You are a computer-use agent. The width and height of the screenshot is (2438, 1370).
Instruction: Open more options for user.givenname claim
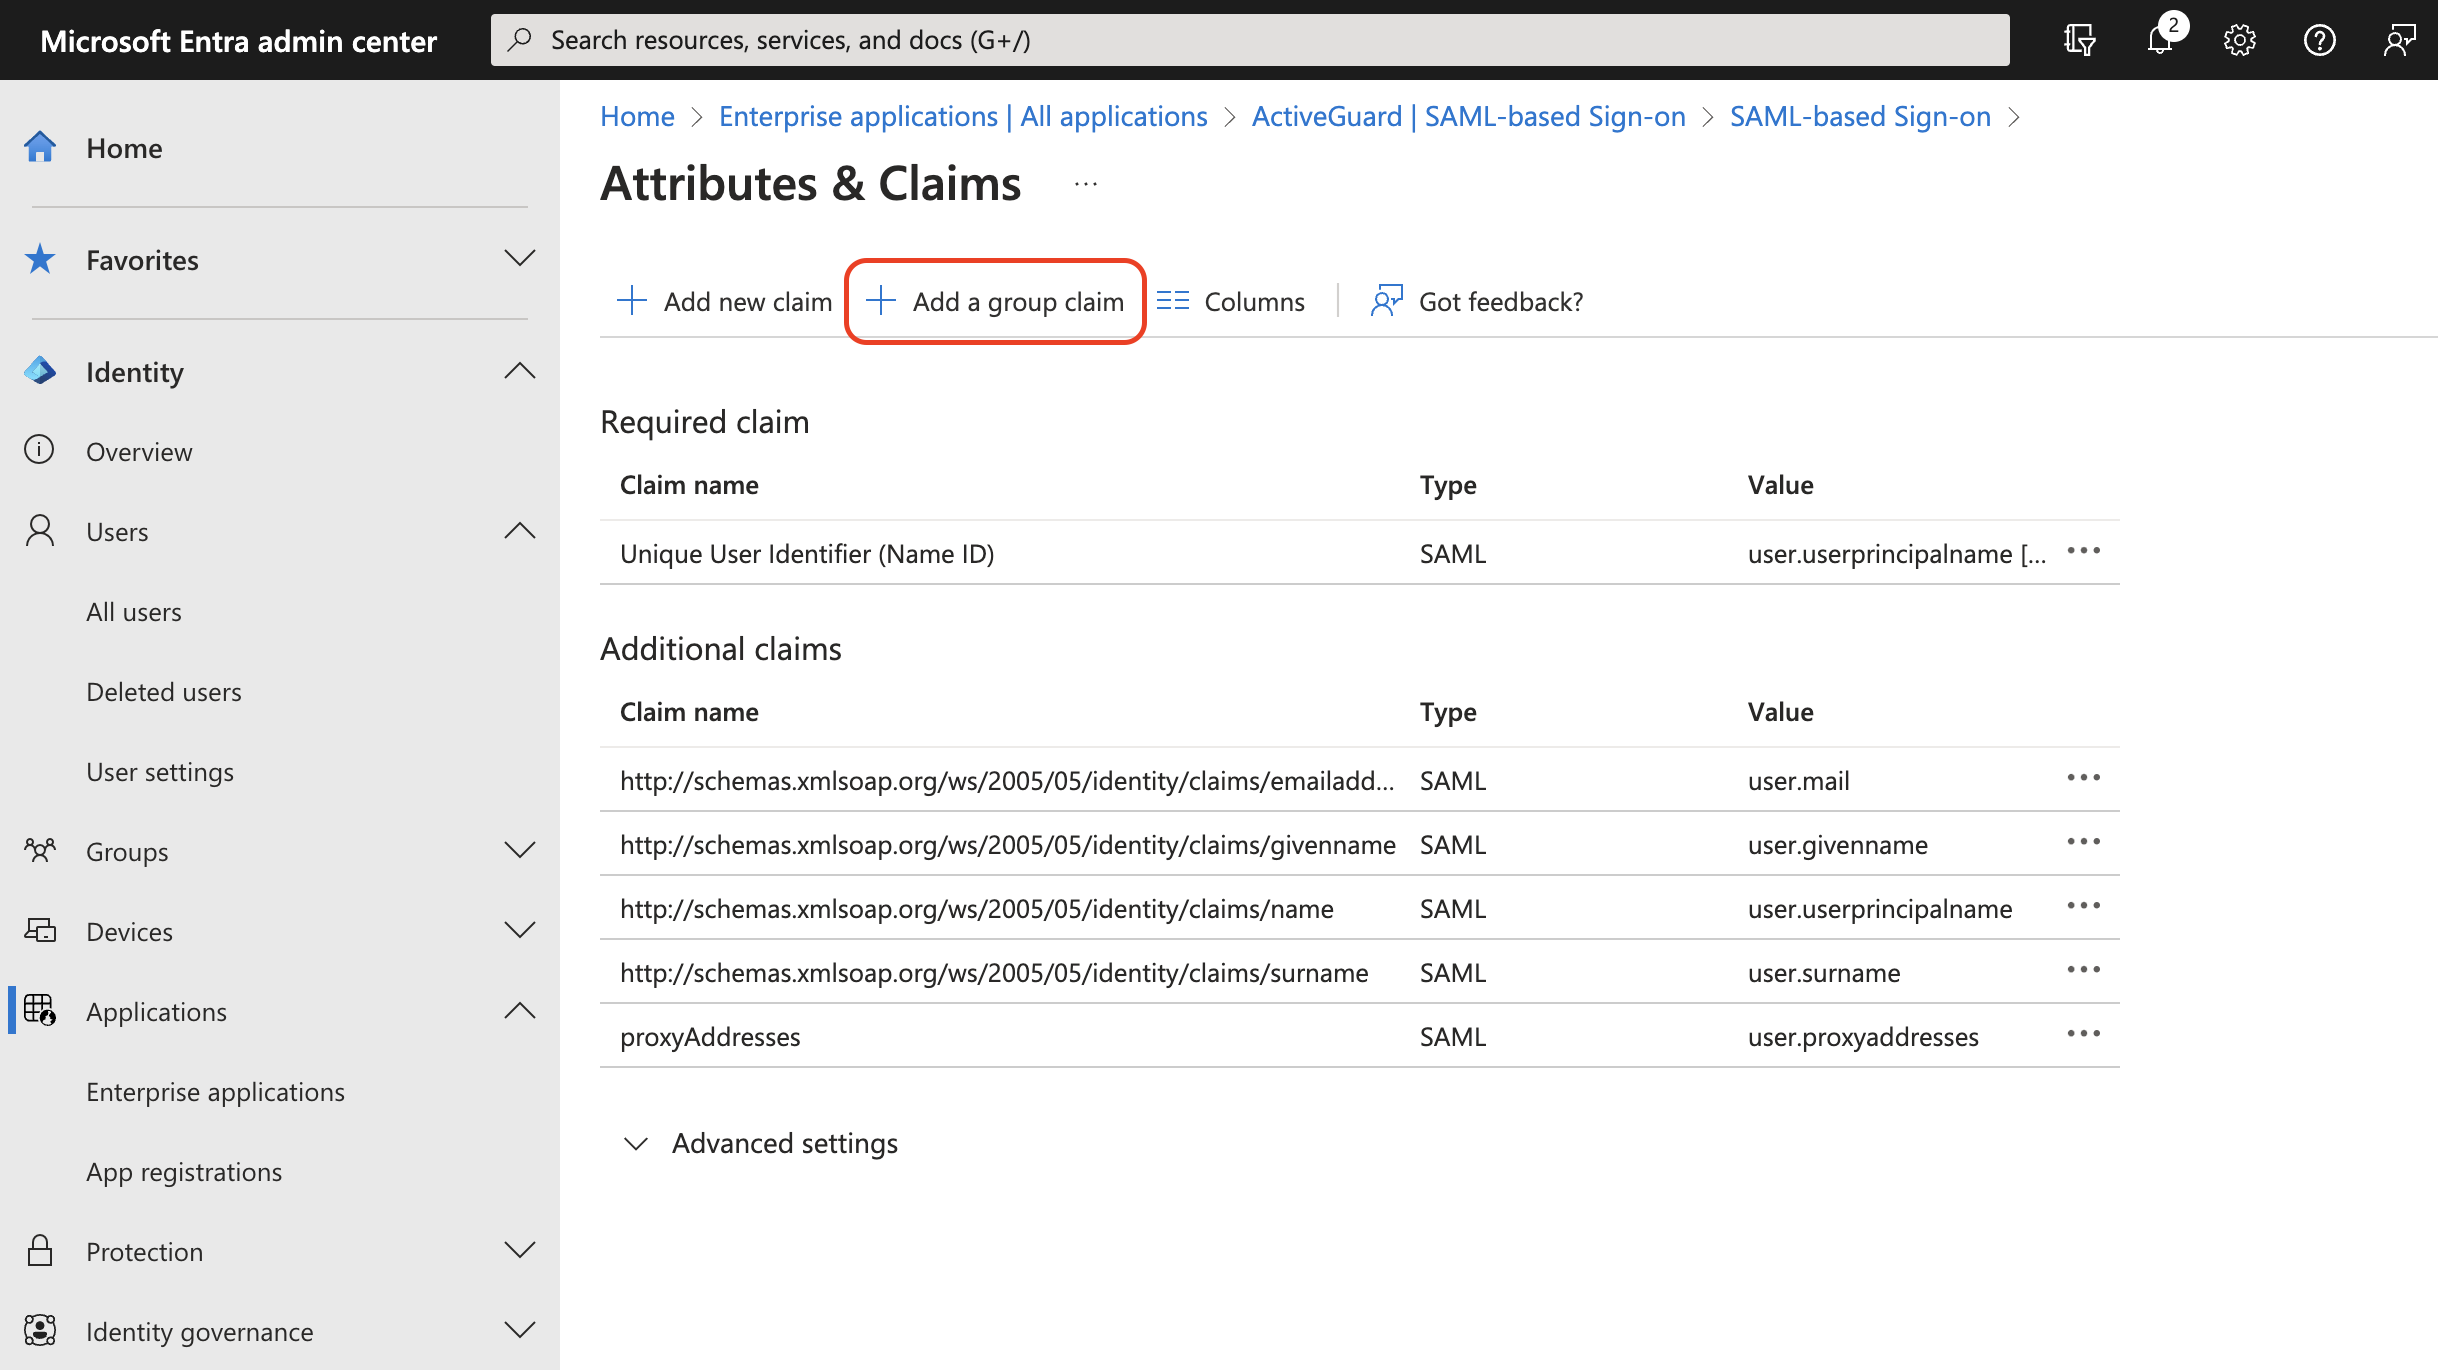pyautogui.click(x=2084, y=842)
